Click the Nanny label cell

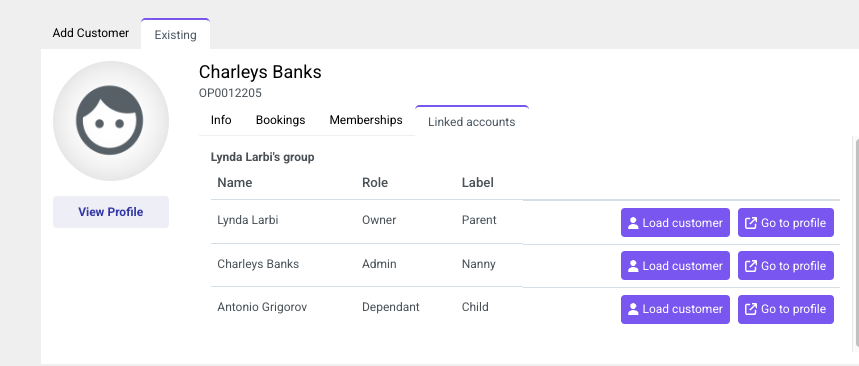(478, 264)
